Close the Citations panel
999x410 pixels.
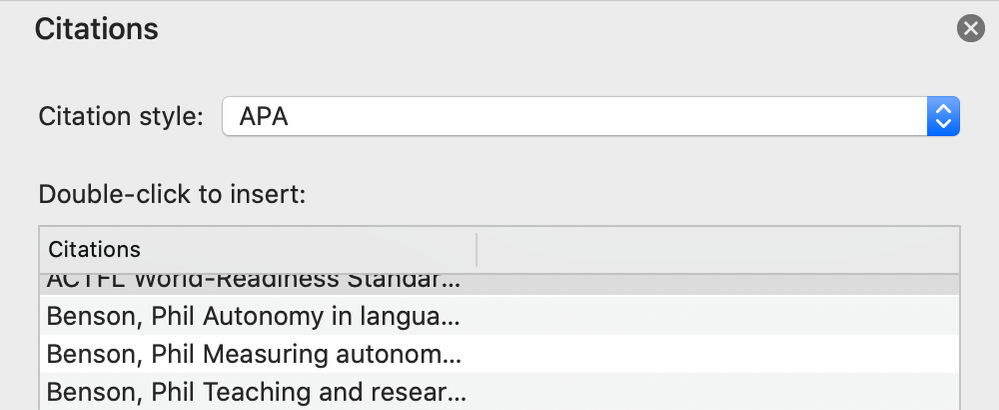coord(970,29)
